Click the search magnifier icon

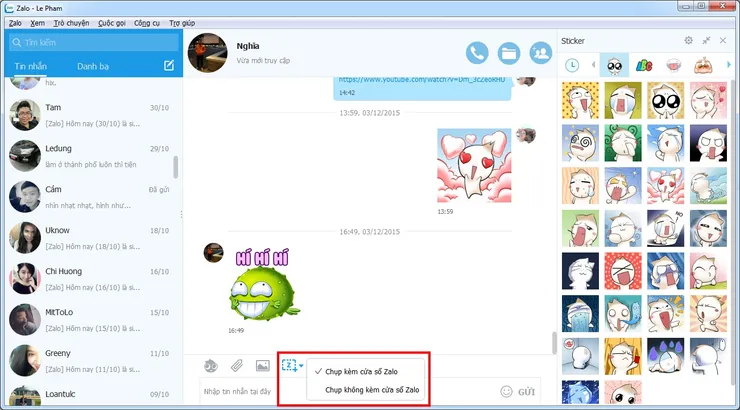coord(17,42)
